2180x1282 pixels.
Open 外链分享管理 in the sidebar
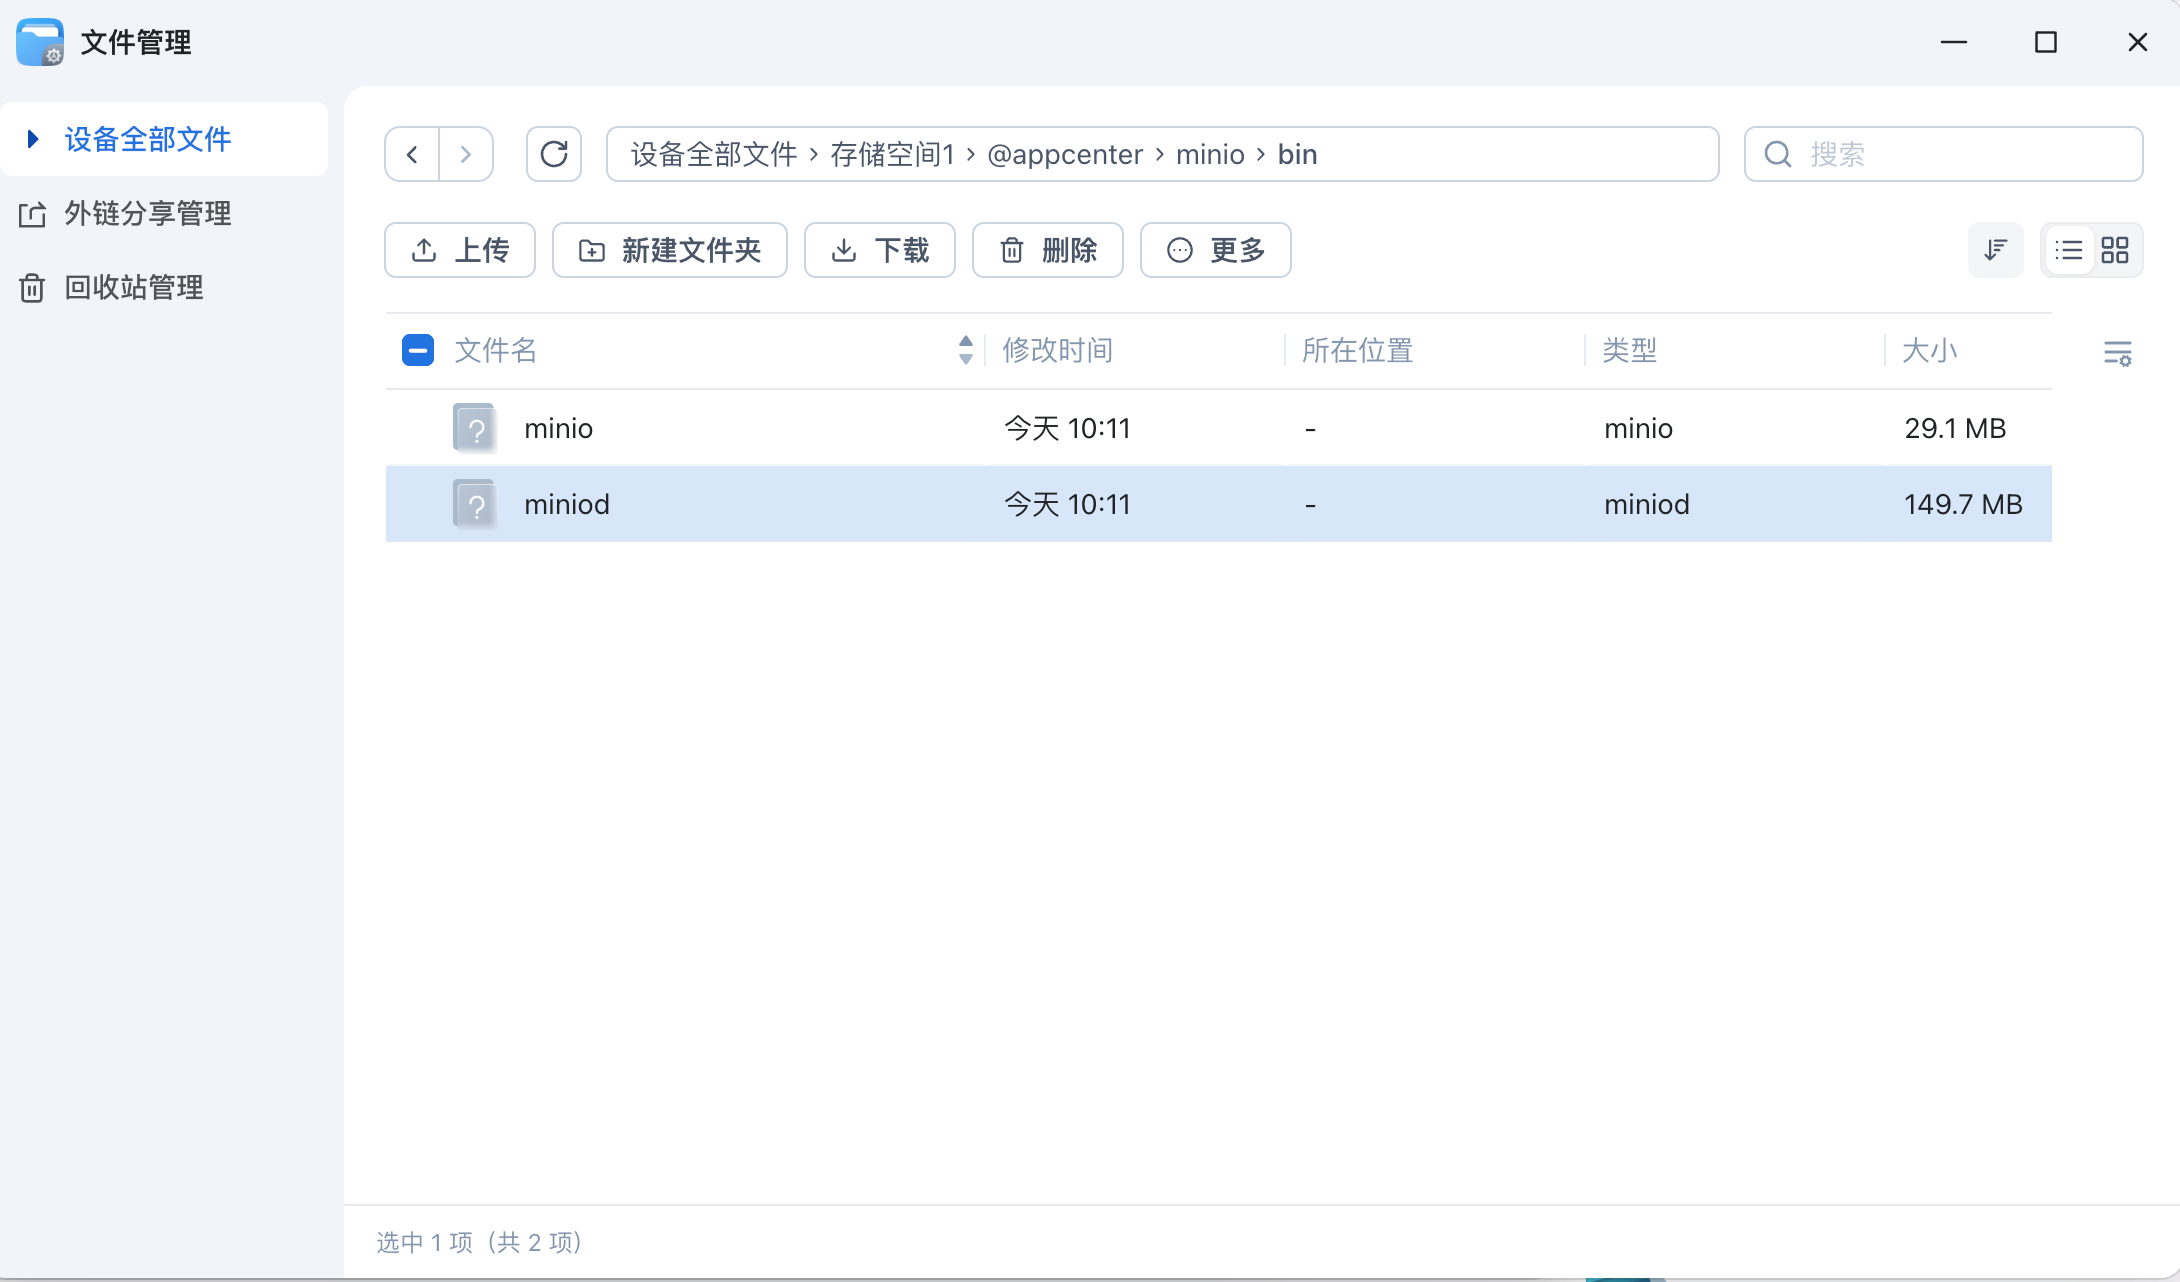(x=147, y=213)
